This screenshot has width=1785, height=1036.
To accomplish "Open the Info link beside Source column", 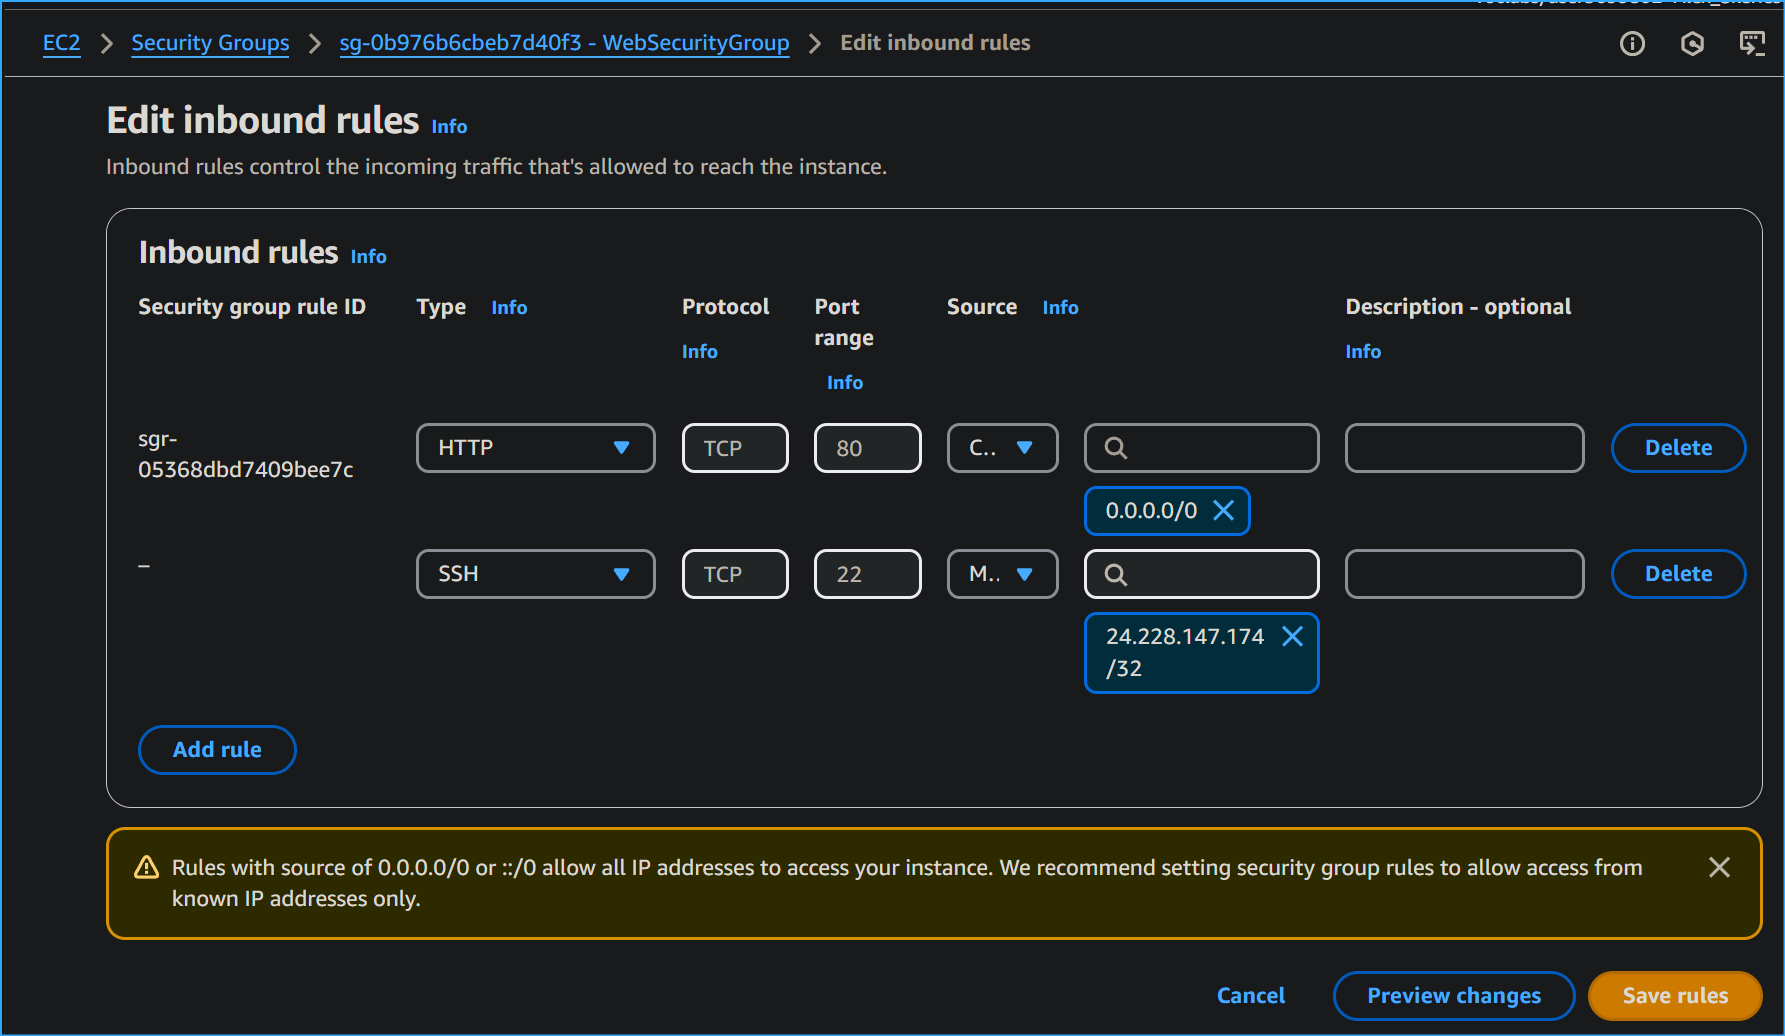I will pyautogui.click(x=1060, y=307).
